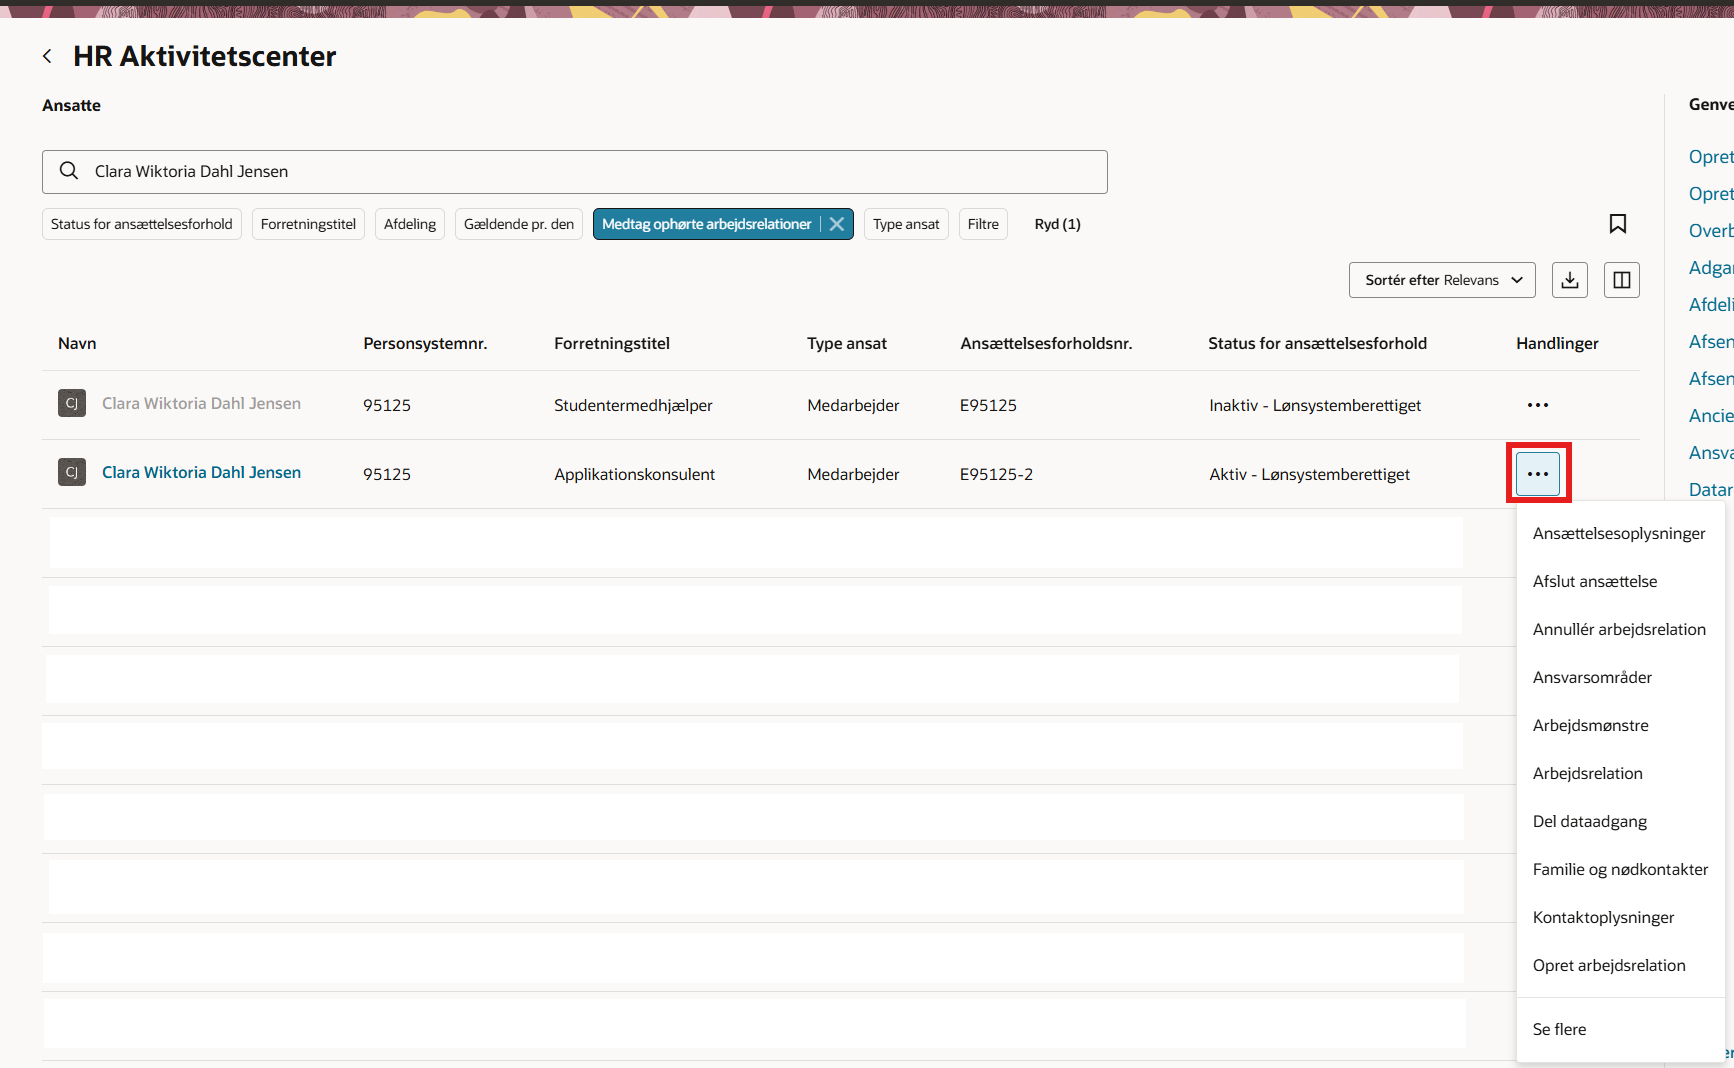
Task: Choose Kontaktoplysninger in the actions menu
Action: (x=1603, y=917)
